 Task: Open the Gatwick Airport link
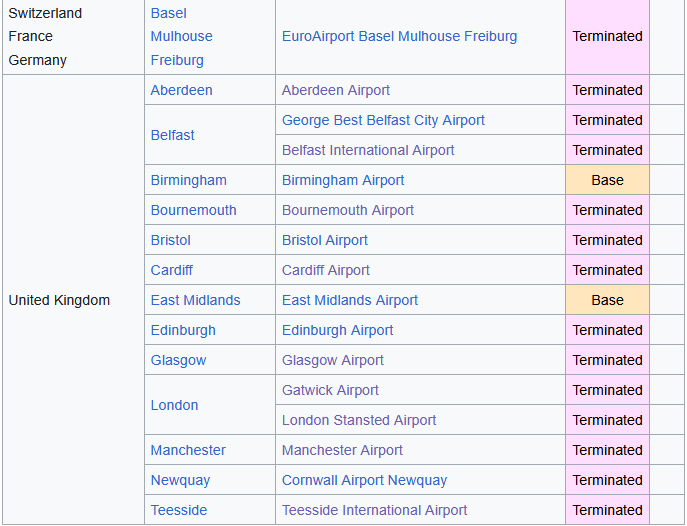[x=330, y=390]
